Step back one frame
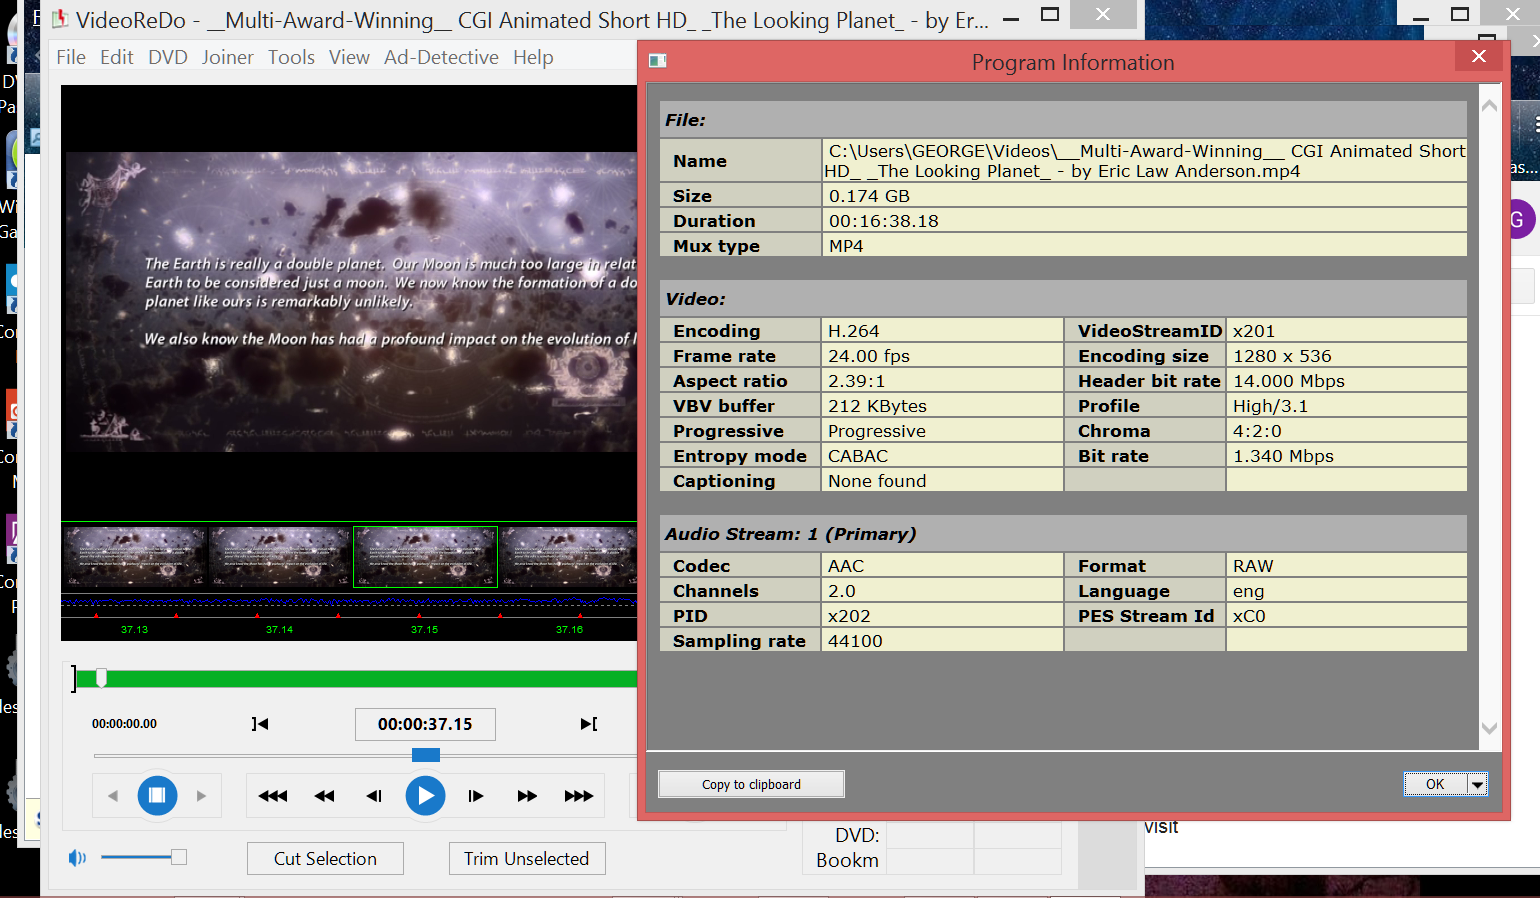Viewport: 1540px width, 898px height. pyautogui.click(x=374, y=796)
